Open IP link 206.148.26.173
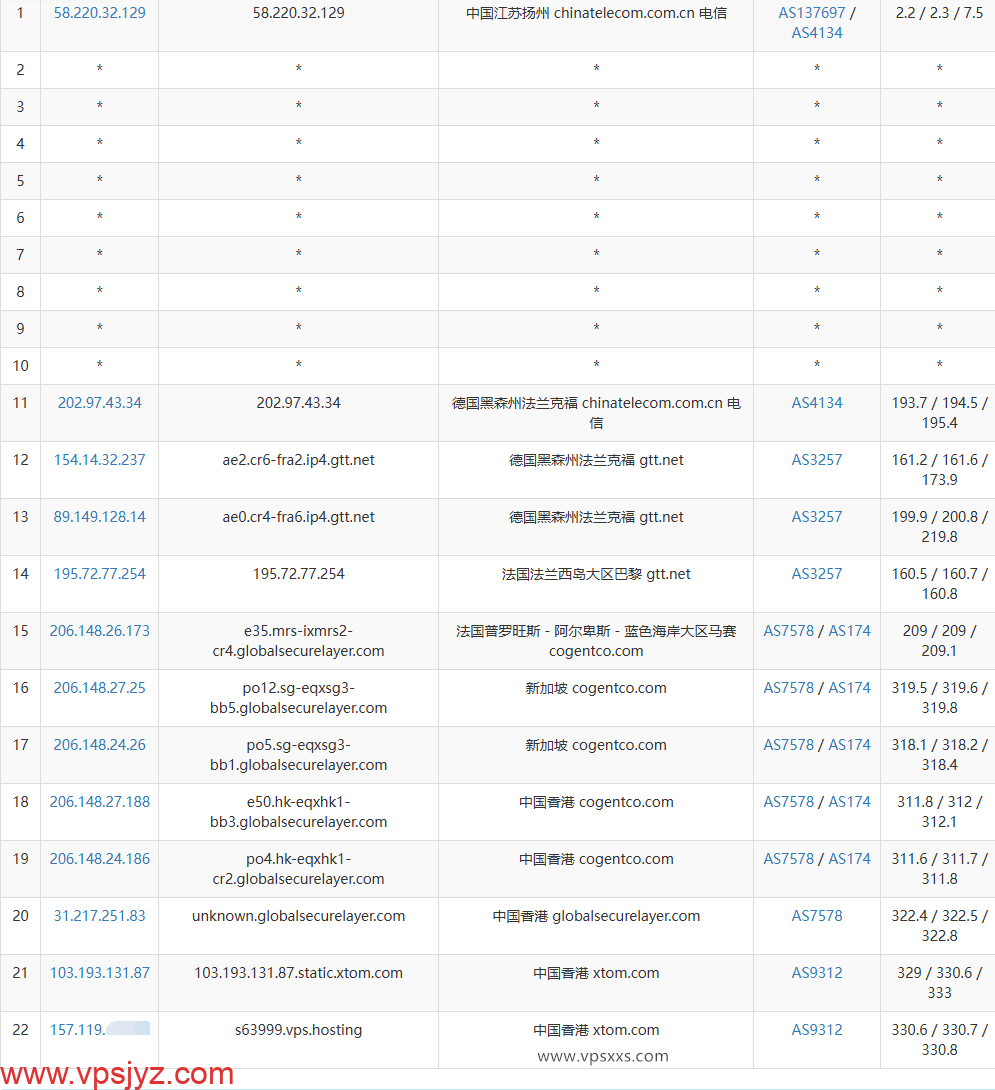The image size is (995, 1090). pos(99,631)
